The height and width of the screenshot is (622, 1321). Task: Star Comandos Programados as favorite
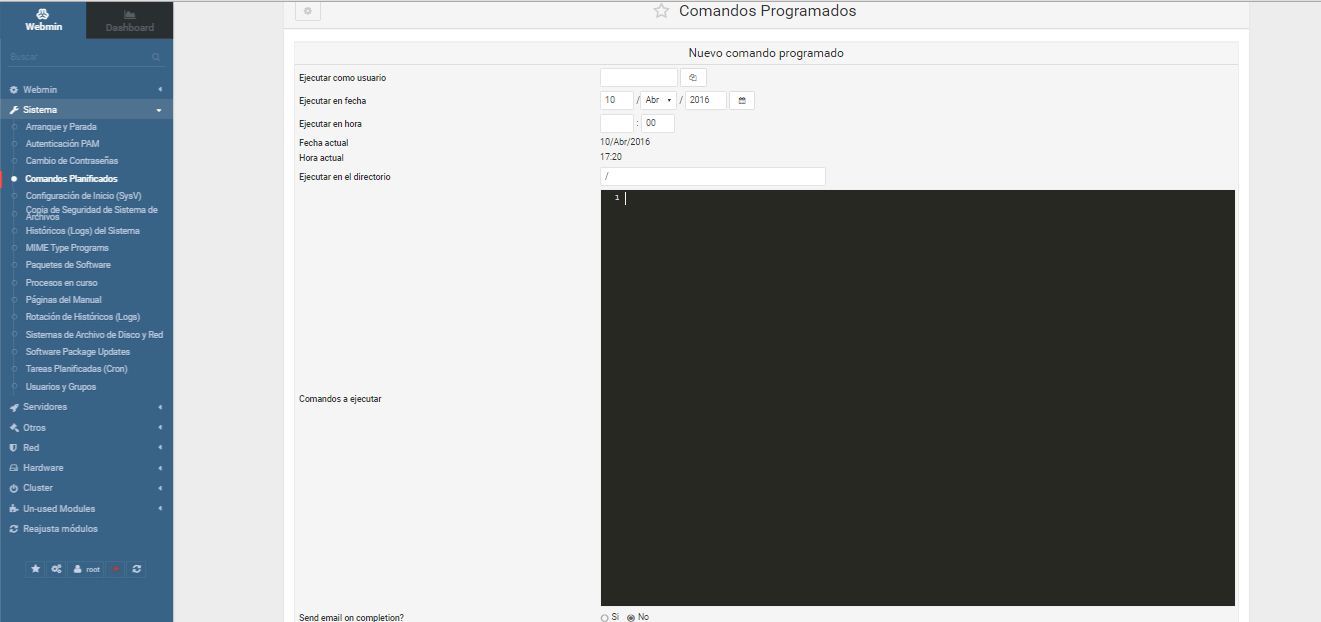coord(661,12)
